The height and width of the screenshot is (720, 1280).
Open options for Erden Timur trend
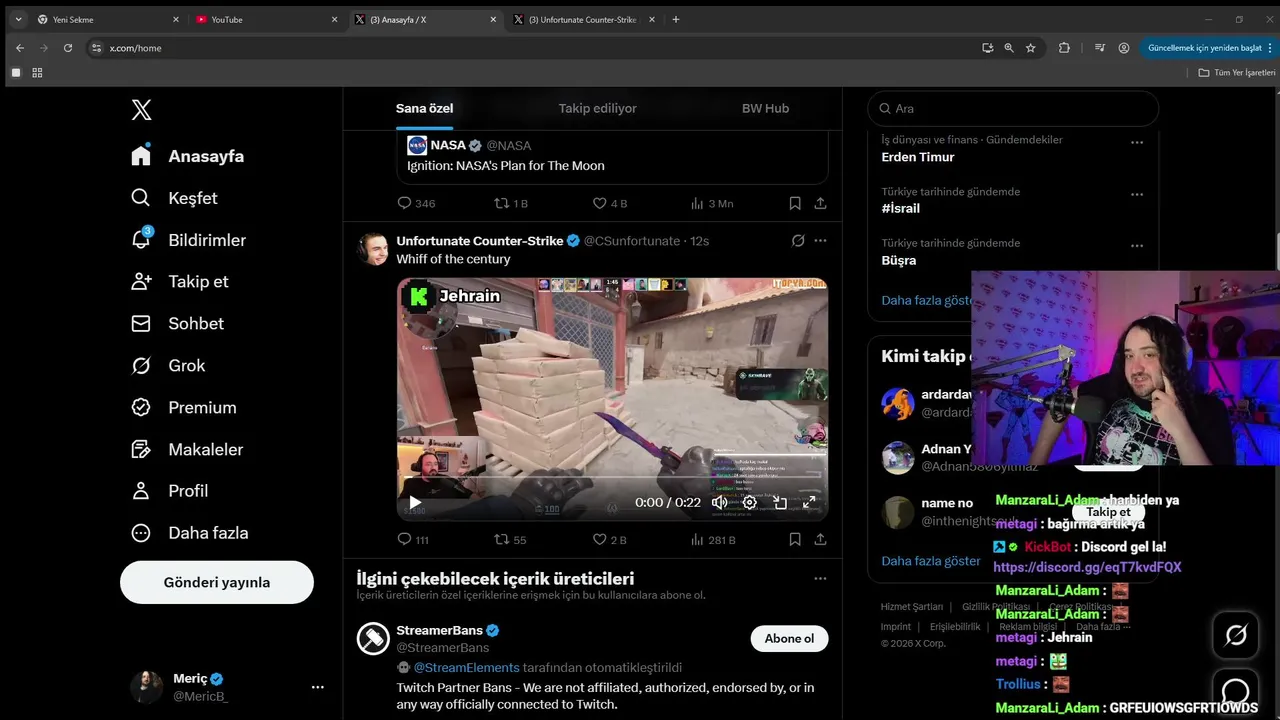tap(1137, 143)
